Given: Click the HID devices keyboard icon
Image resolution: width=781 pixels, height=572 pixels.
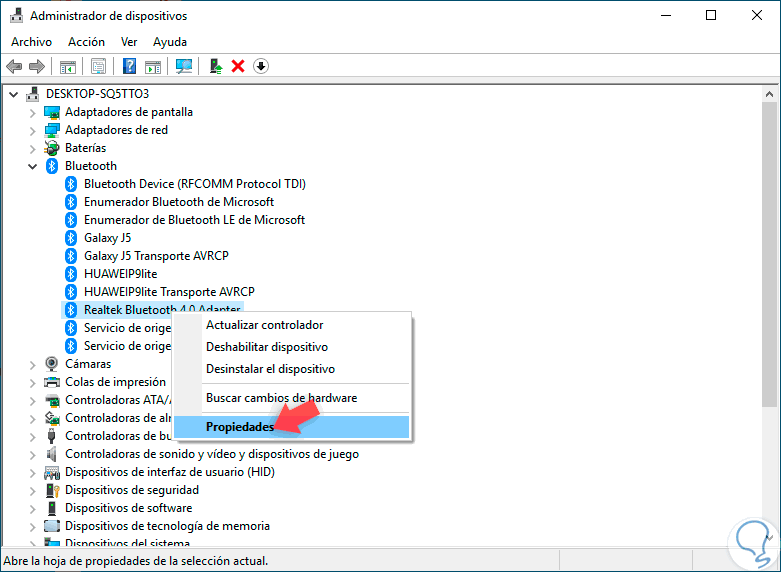Looking at the screenshot, I should click(x=52, y=472).
